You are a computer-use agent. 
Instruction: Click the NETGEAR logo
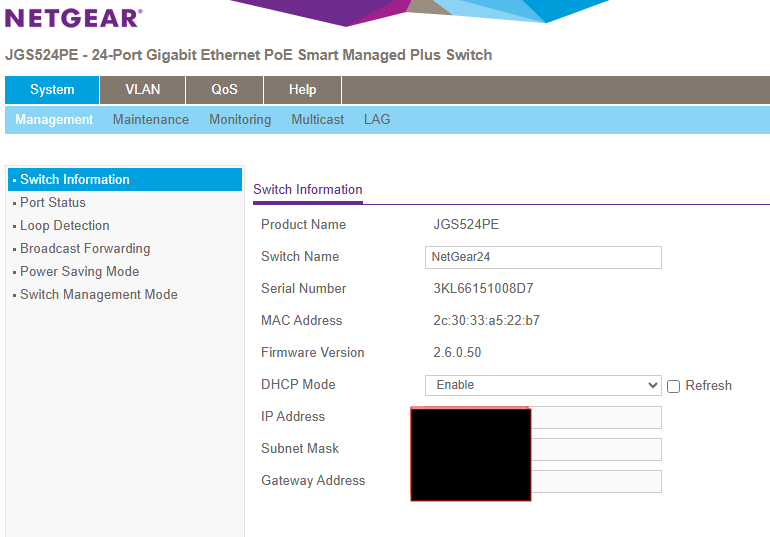74,18
